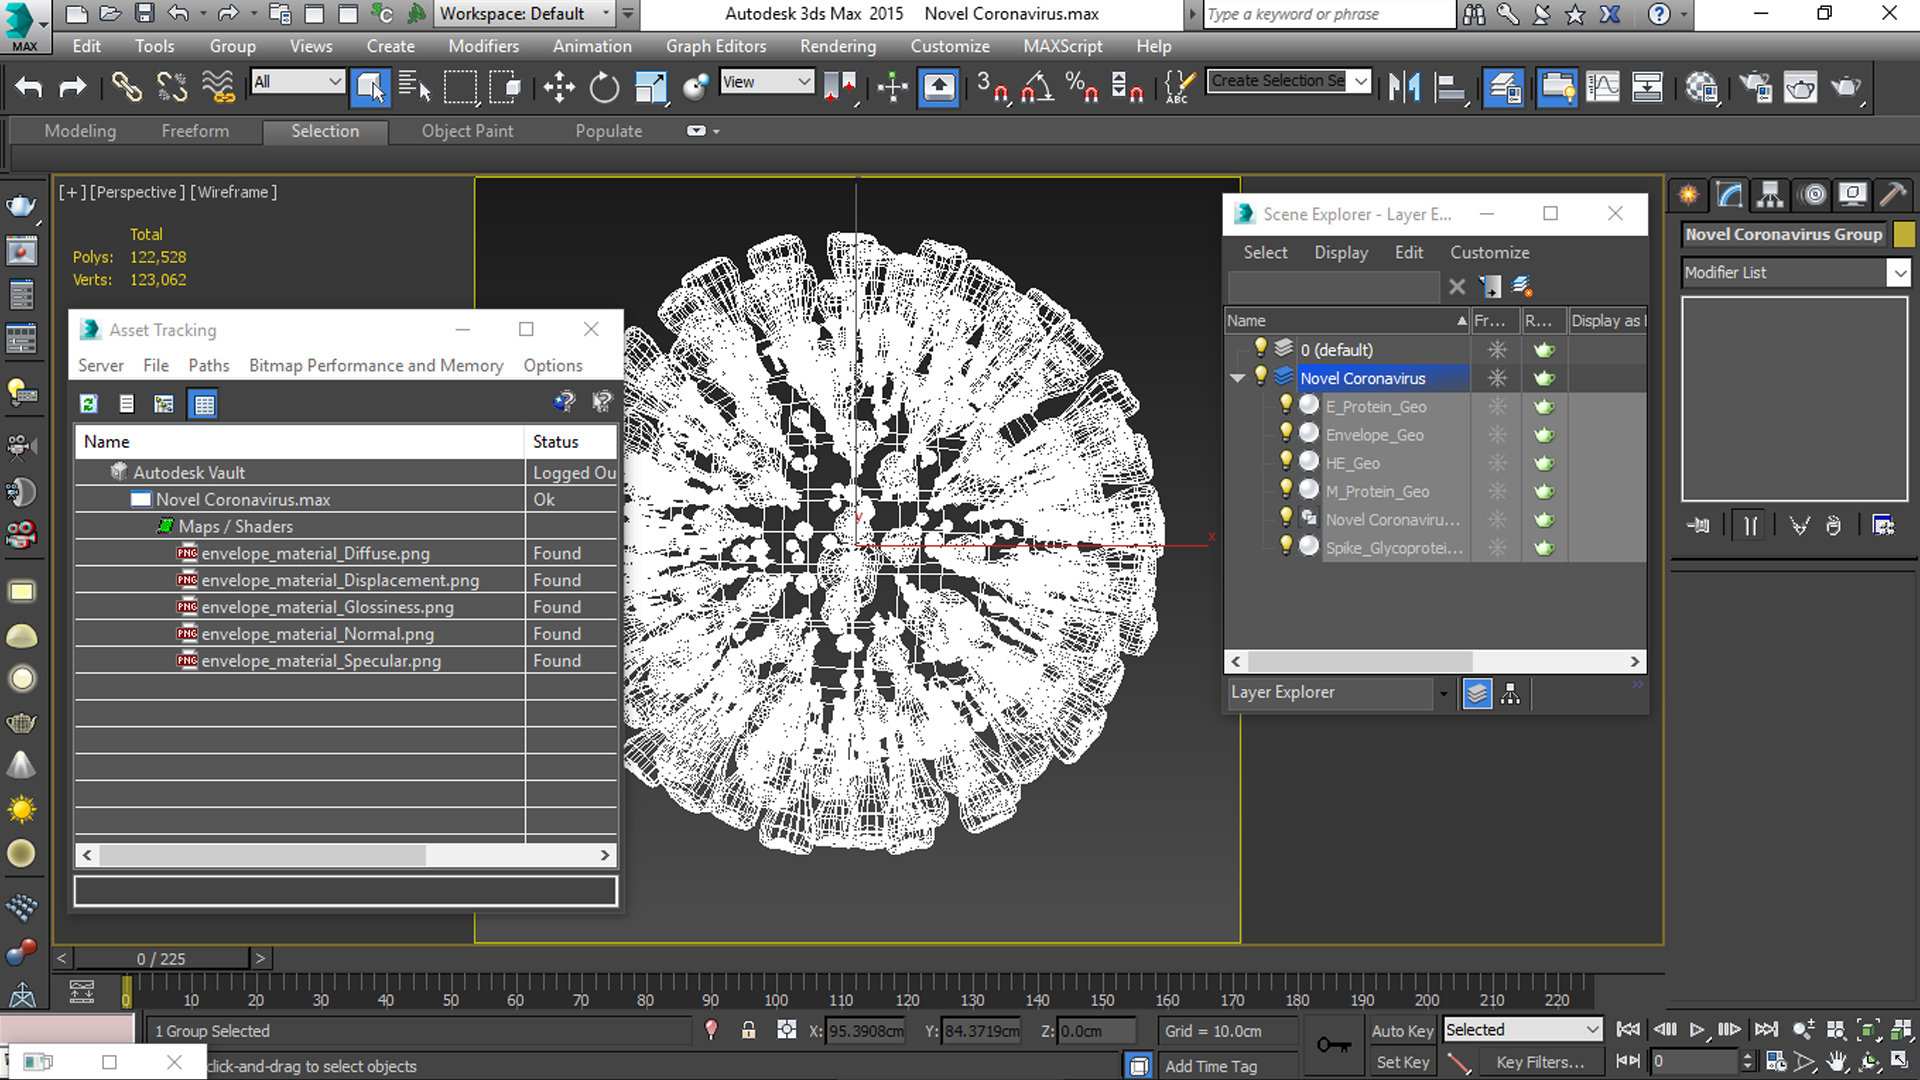This screenshot has height=1080, width=1920.
Task: Switch to the Object Paint ribbon tab
Action: (467, 131)
